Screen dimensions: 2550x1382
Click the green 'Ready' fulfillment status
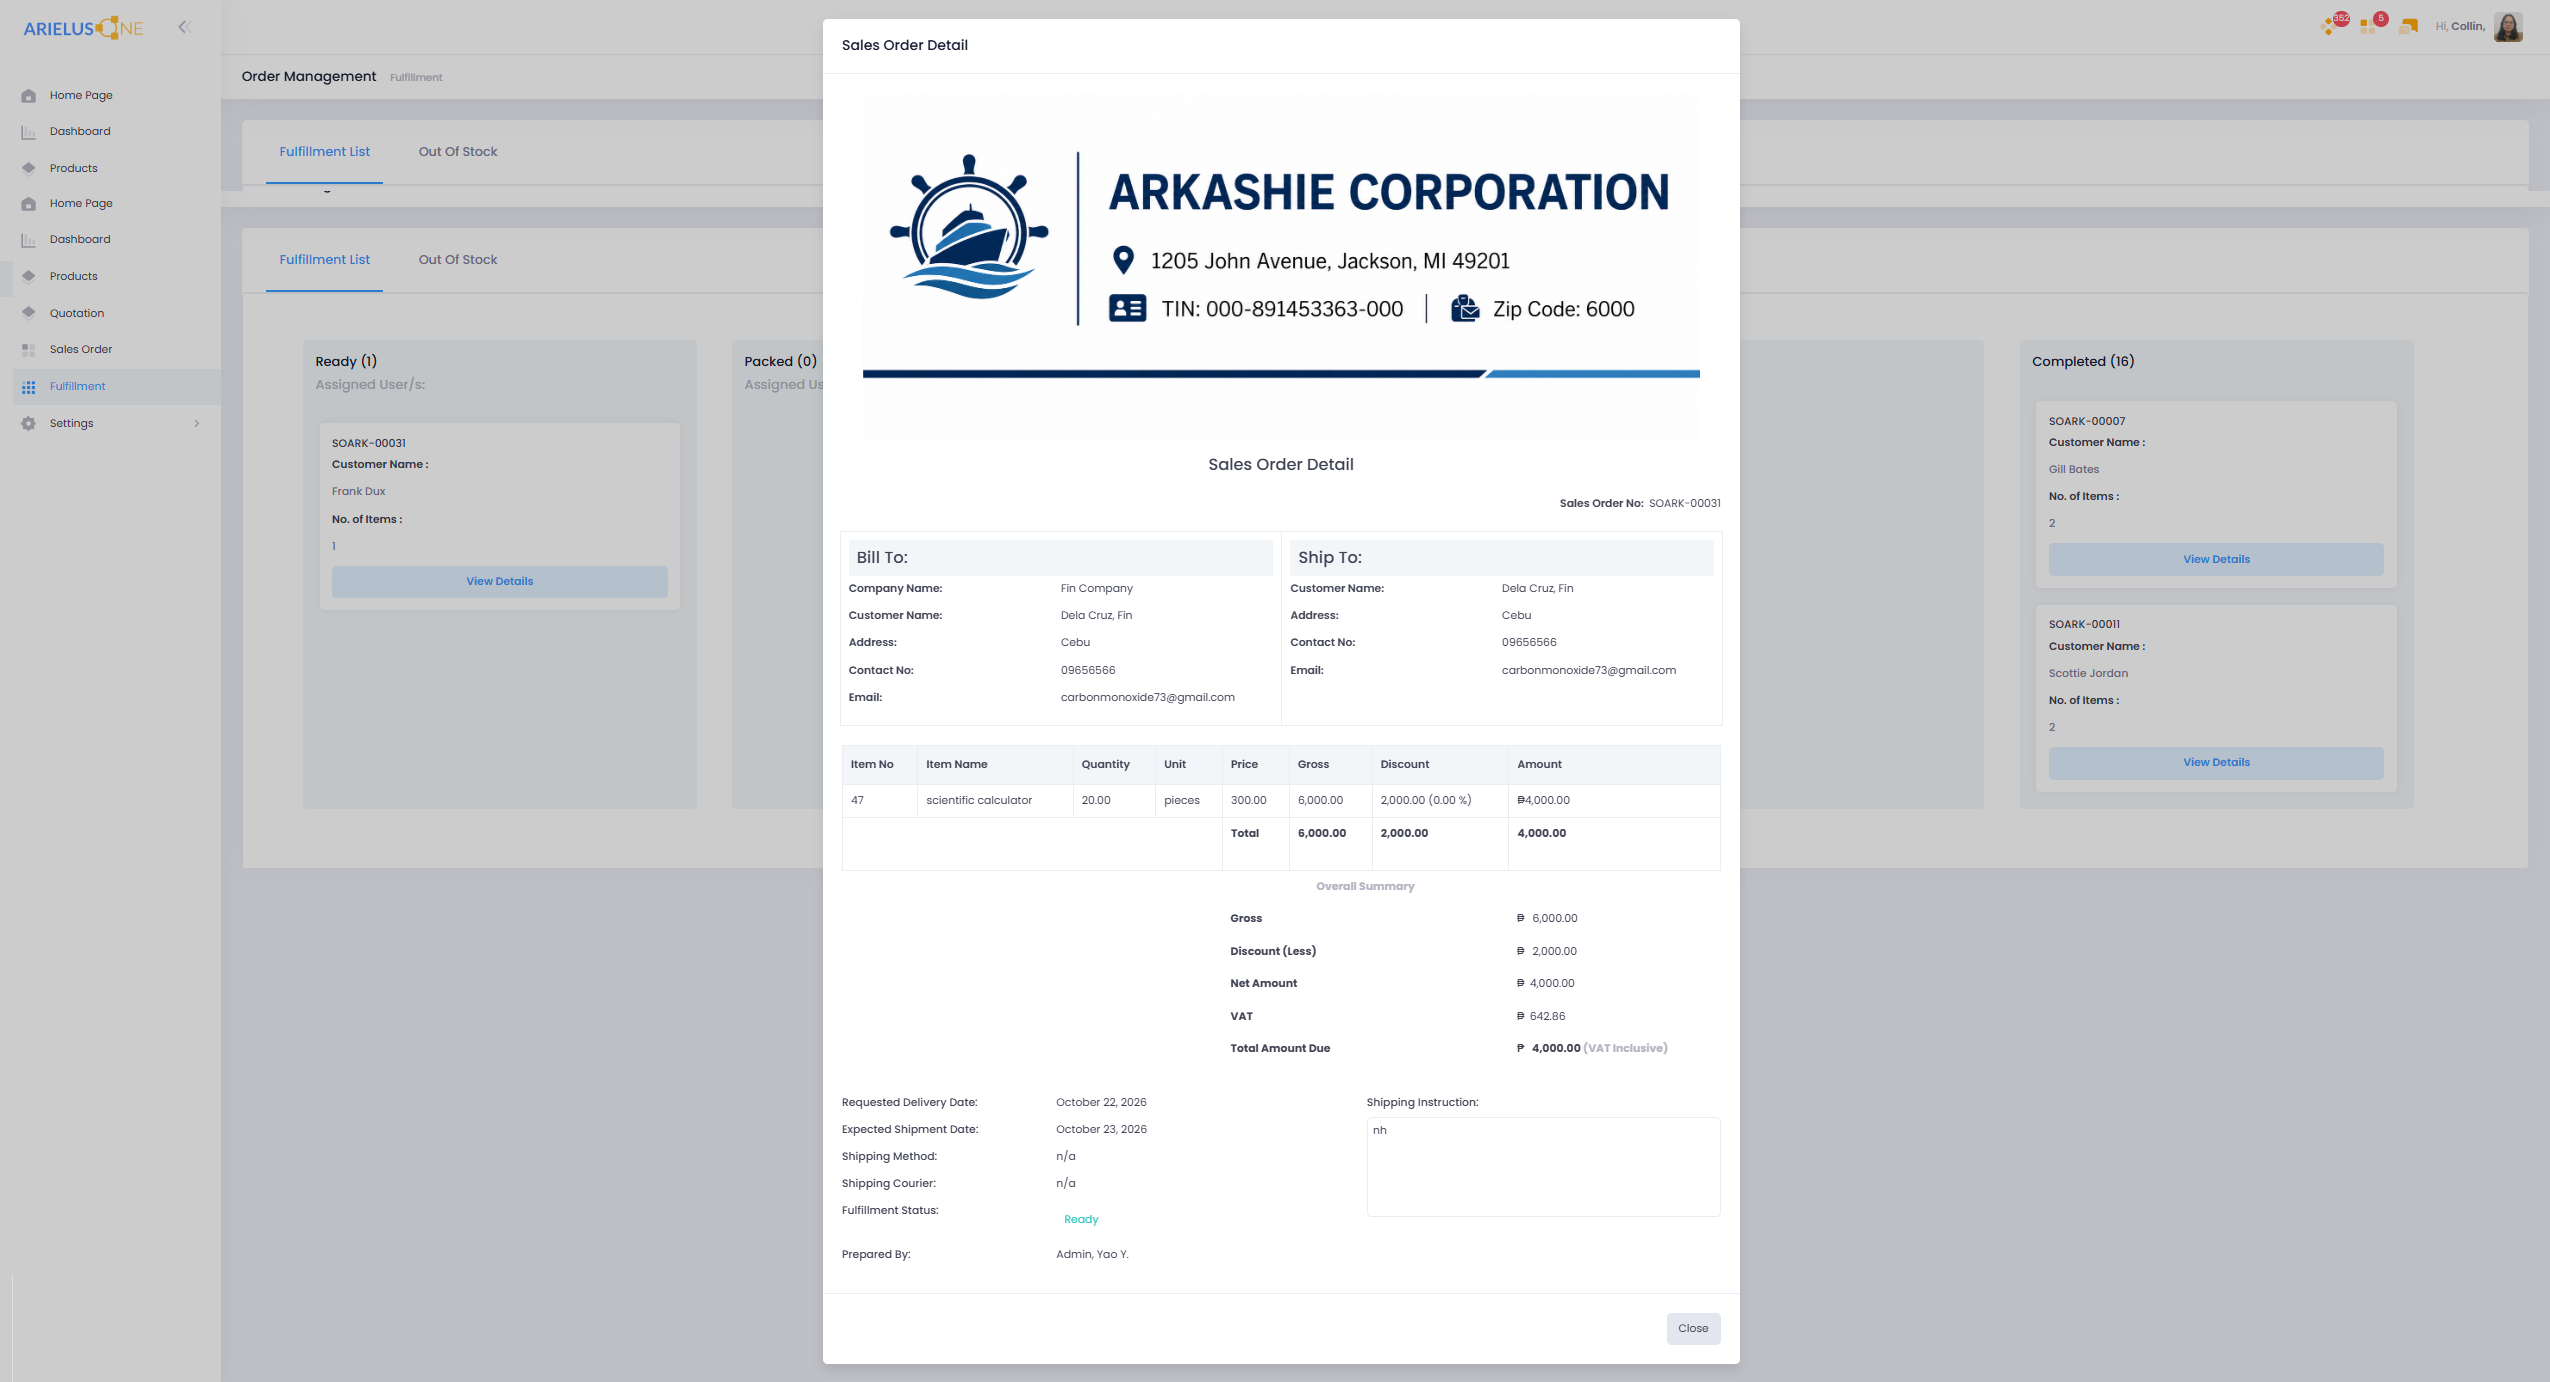1081,1219
